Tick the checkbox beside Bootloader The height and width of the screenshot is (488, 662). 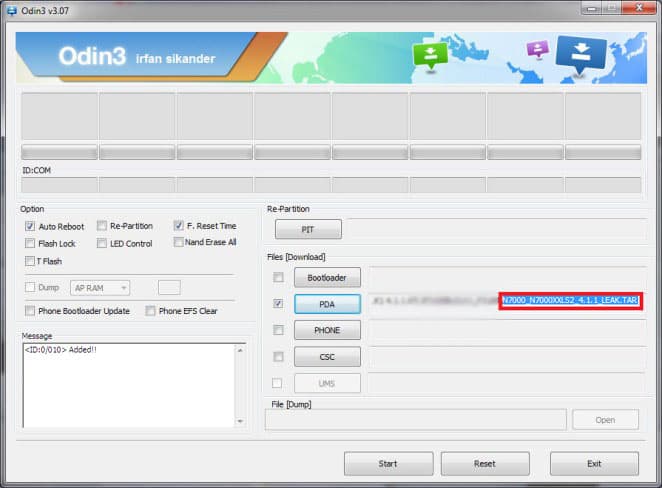click(x=278, y=277)
